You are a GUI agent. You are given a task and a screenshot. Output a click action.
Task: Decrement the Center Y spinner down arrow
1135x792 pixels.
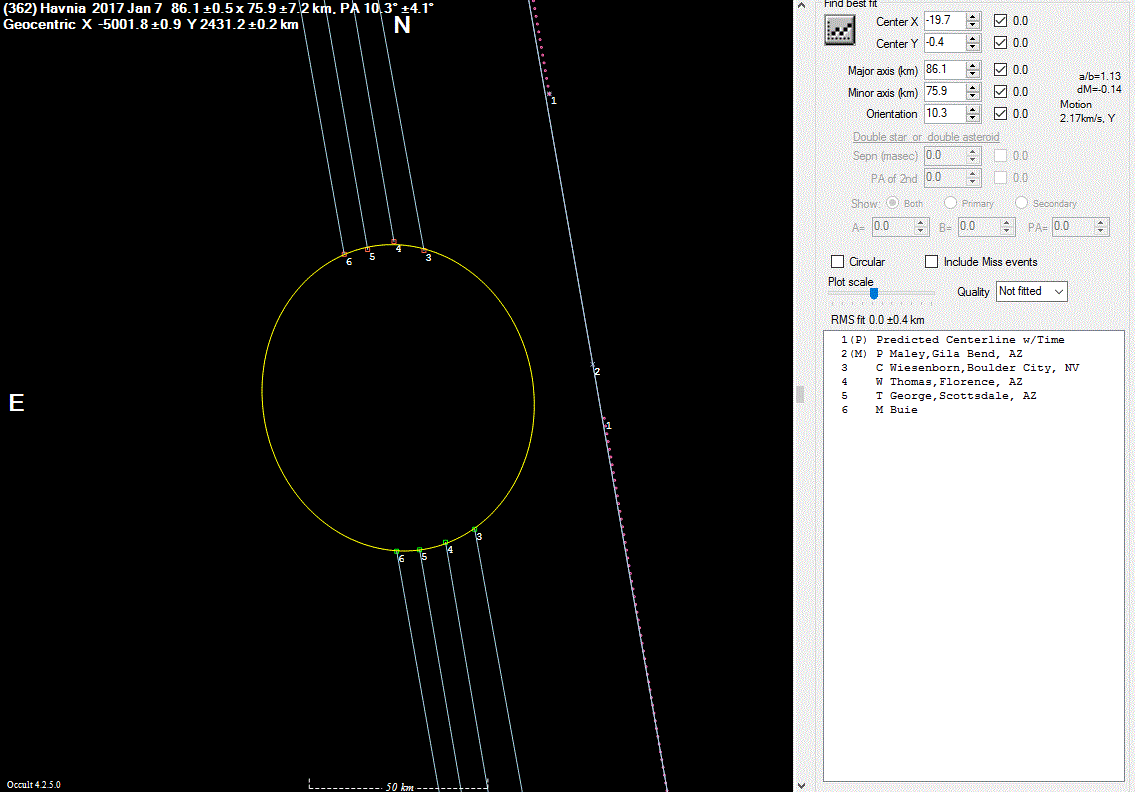click(x=972, y=47)
